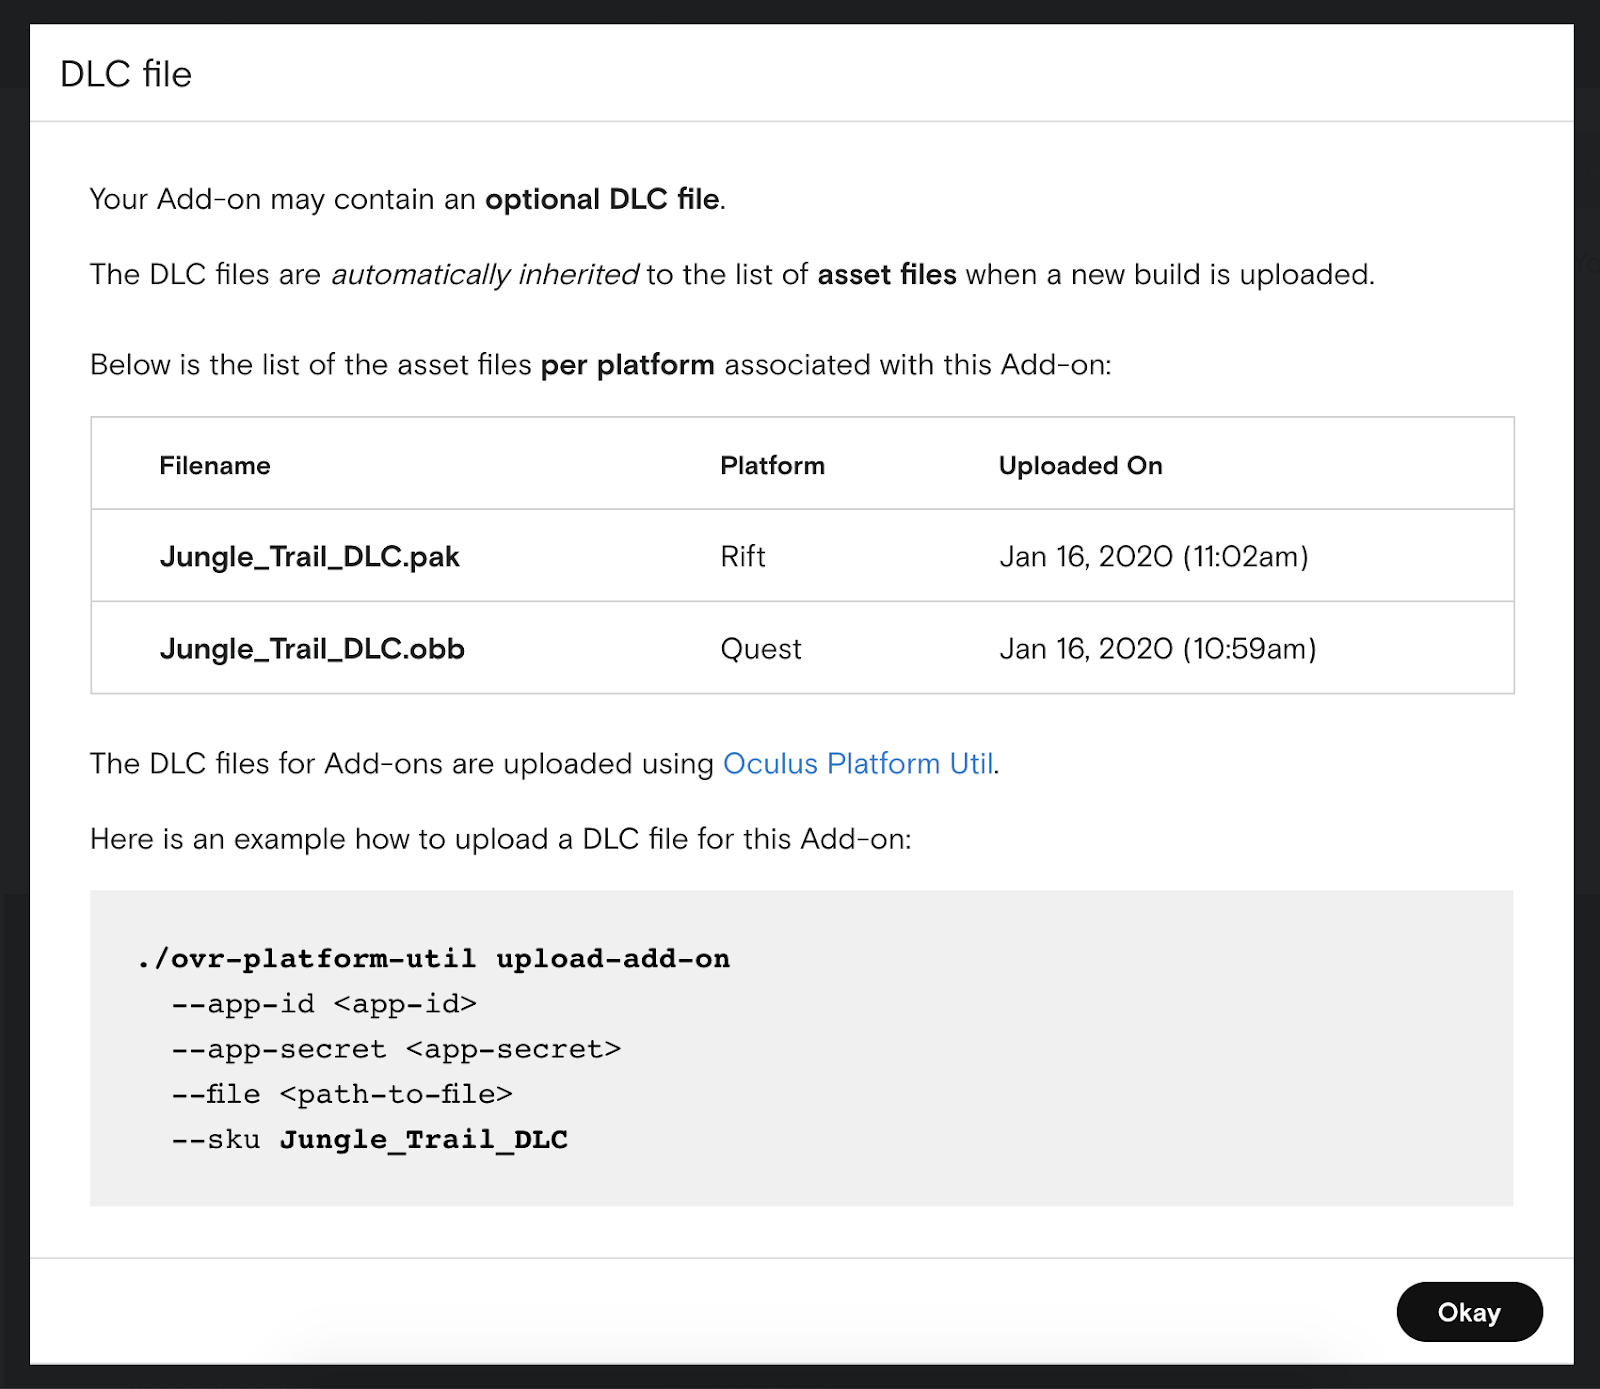Select the Jungle_Trail_DLC.pak filename
Image resolution: width=1600 pixels, height=1389 pixels.
(x=309, y=557)
